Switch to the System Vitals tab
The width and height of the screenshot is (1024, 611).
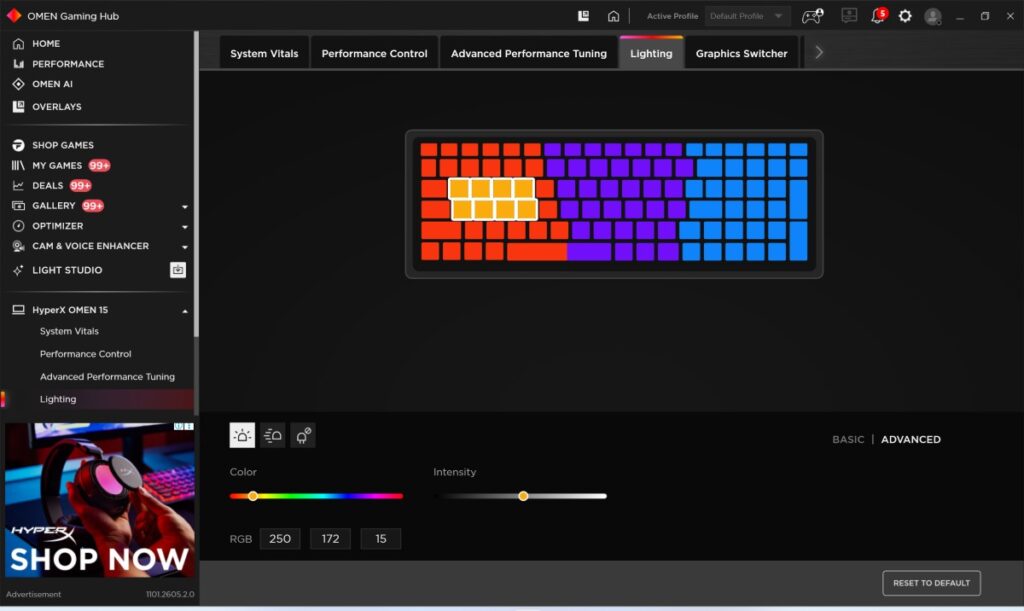point(264,54)
